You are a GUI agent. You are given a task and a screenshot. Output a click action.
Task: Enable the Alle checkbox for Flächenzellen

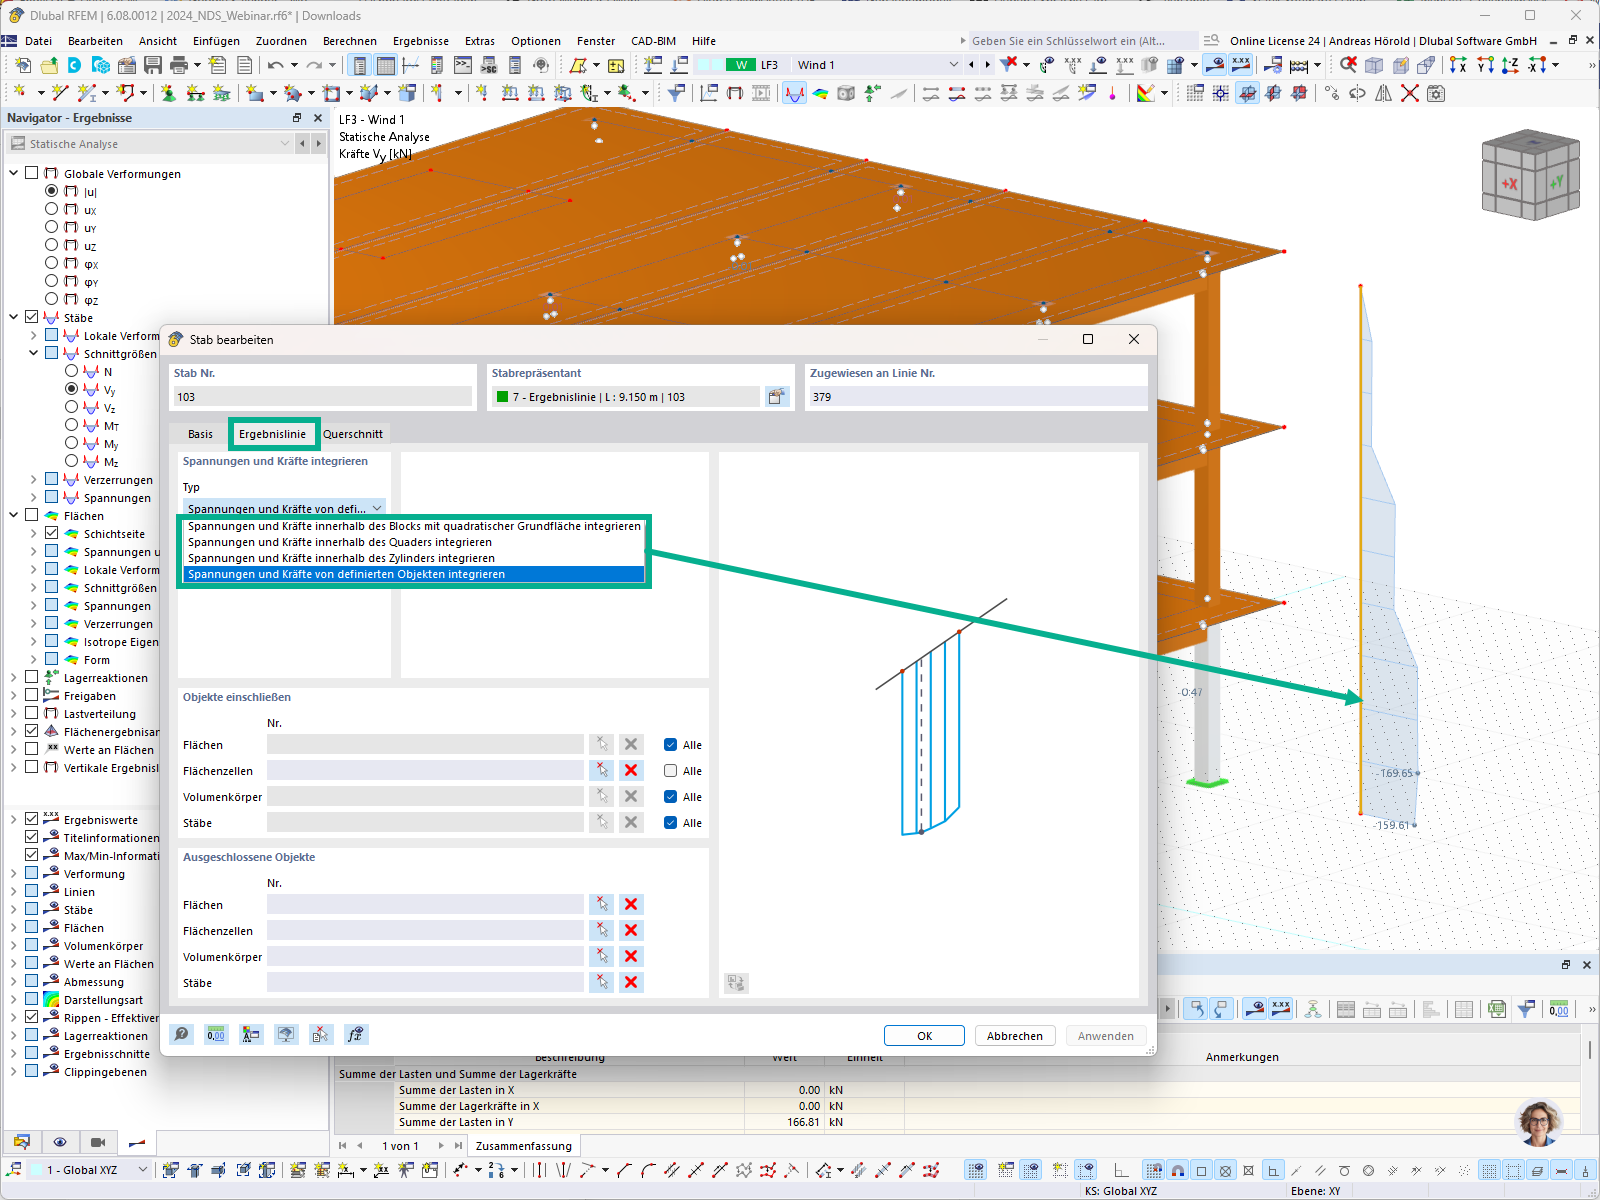click(x=668, y=770)
